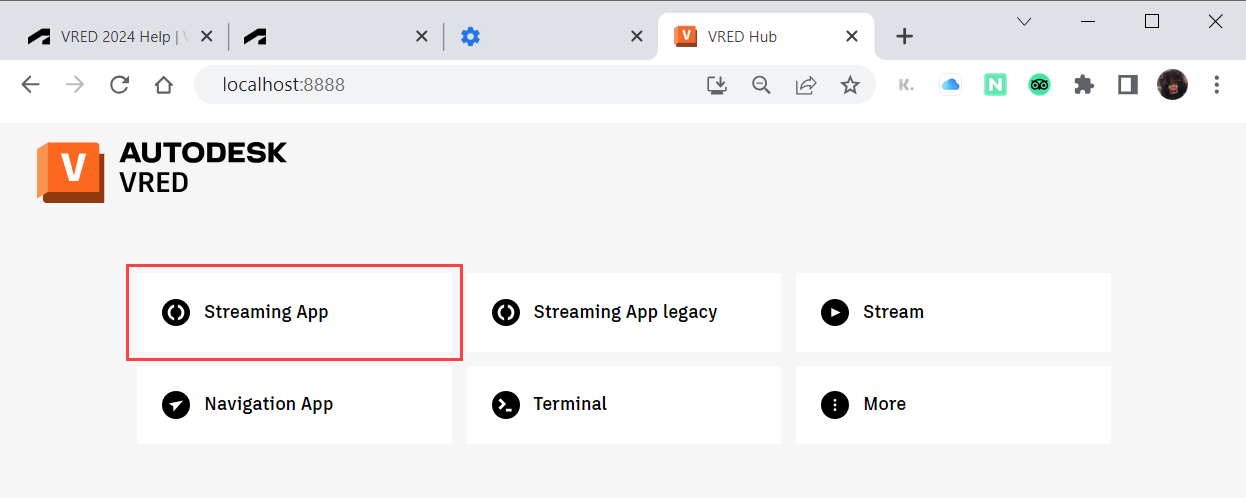Go to the browser home page
The image size is (1246, 498).
click(164, 85)
